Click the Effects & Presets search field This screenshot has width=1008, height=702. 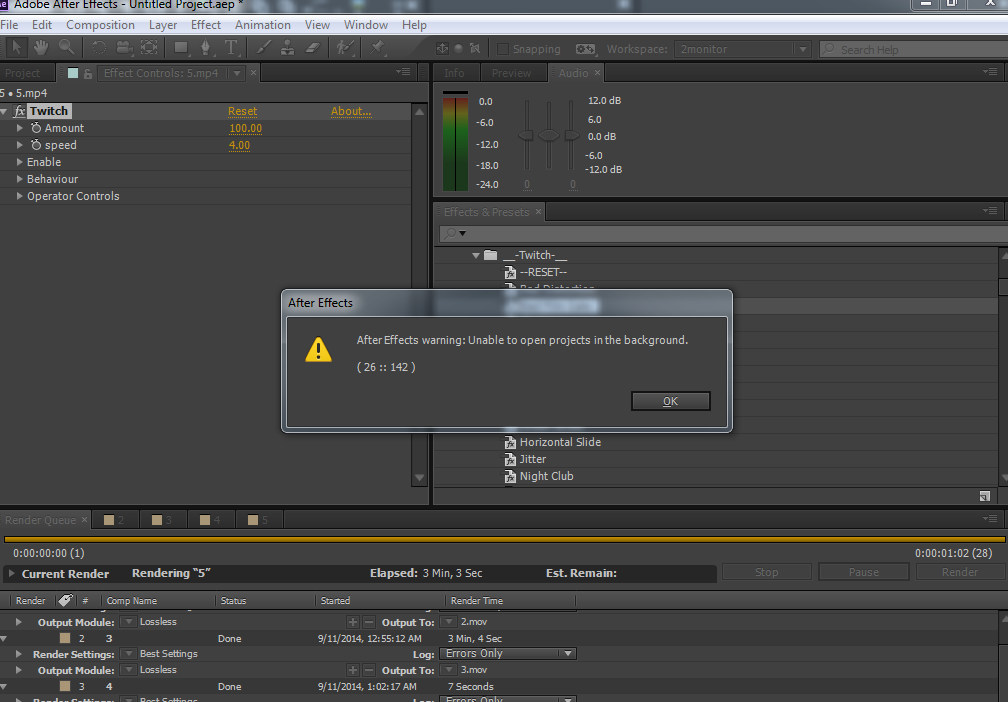(723, 233)
